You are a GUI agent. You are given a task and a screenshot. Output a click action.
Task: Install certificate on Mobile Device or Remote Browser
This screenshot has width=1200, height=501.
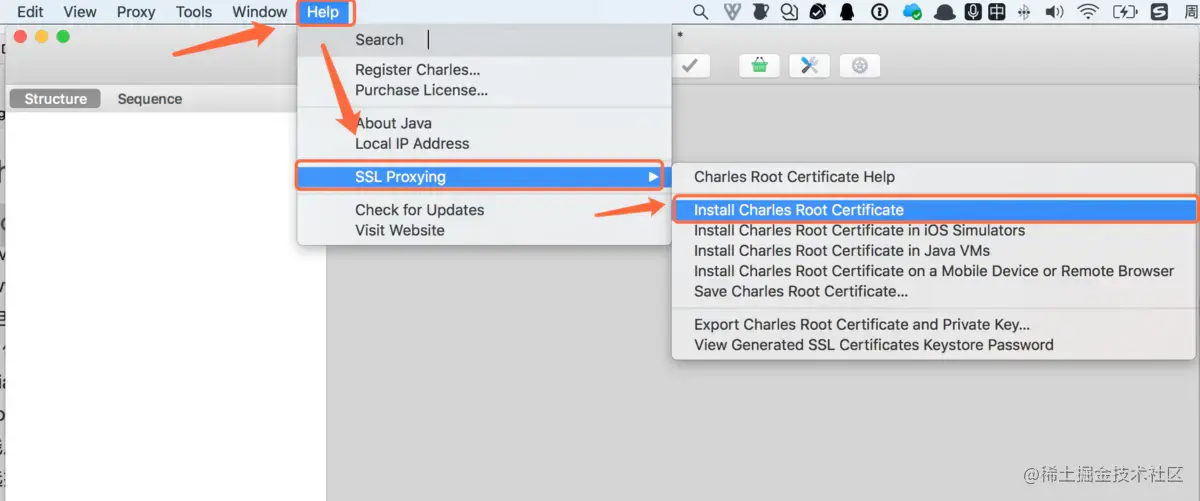click(934, 271)
